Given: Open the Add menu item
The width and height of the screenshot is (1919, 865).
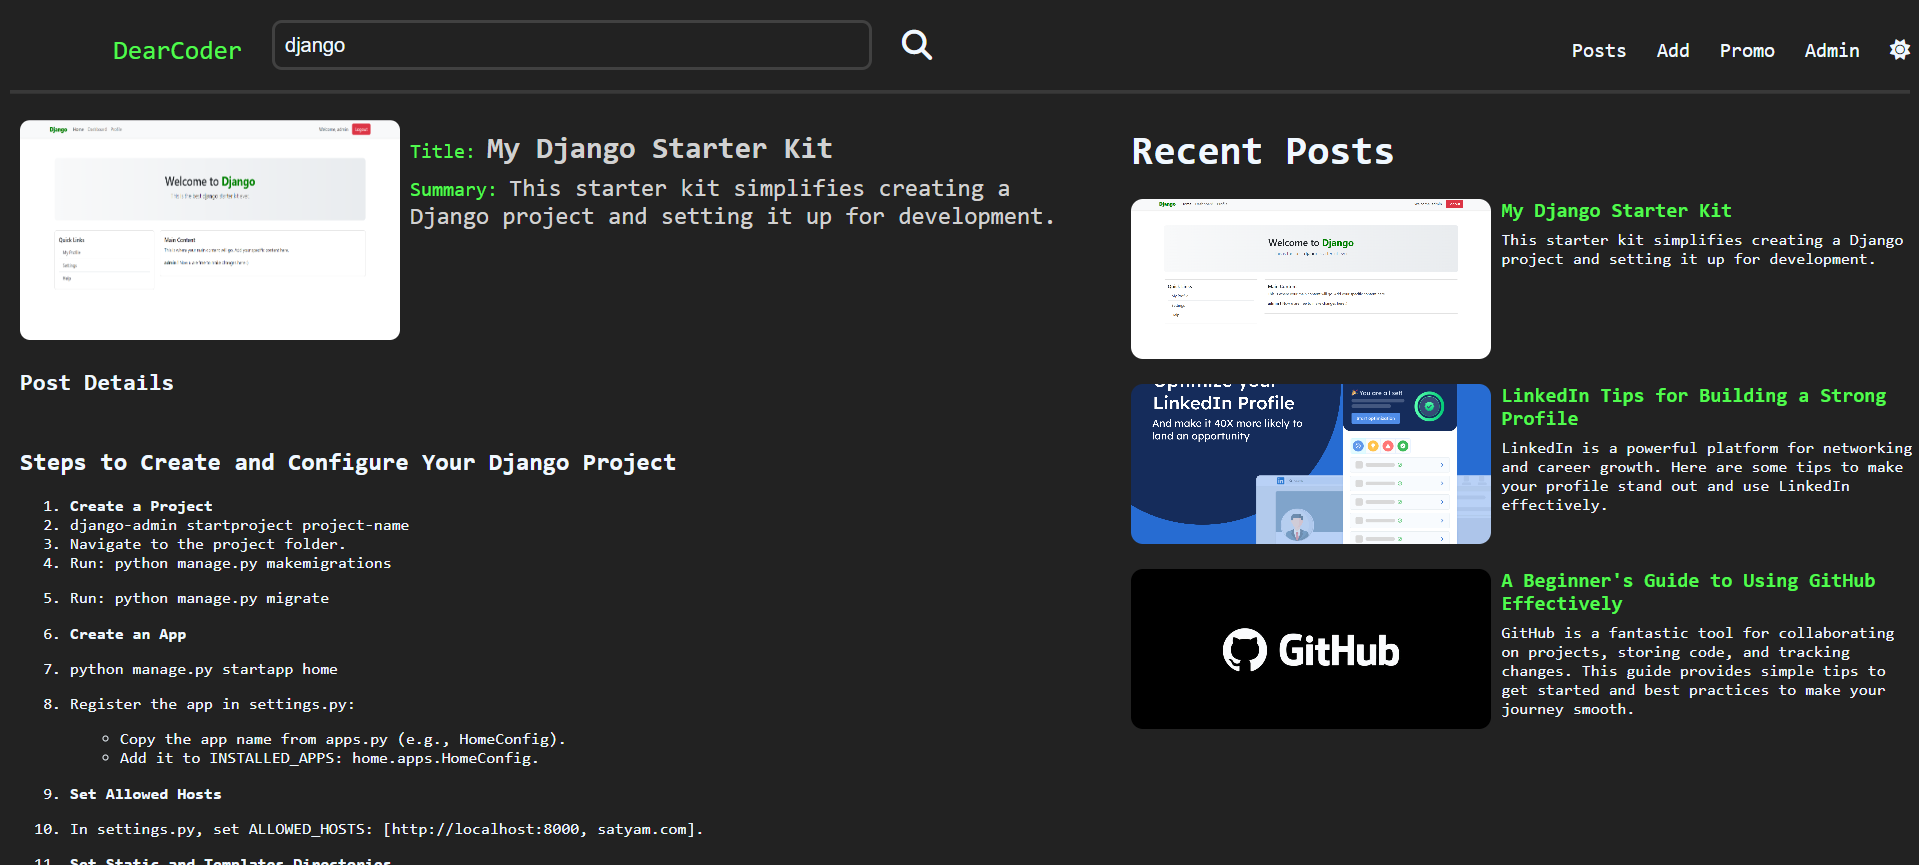Looking at the screenshot, I should tap(1672, 51).
